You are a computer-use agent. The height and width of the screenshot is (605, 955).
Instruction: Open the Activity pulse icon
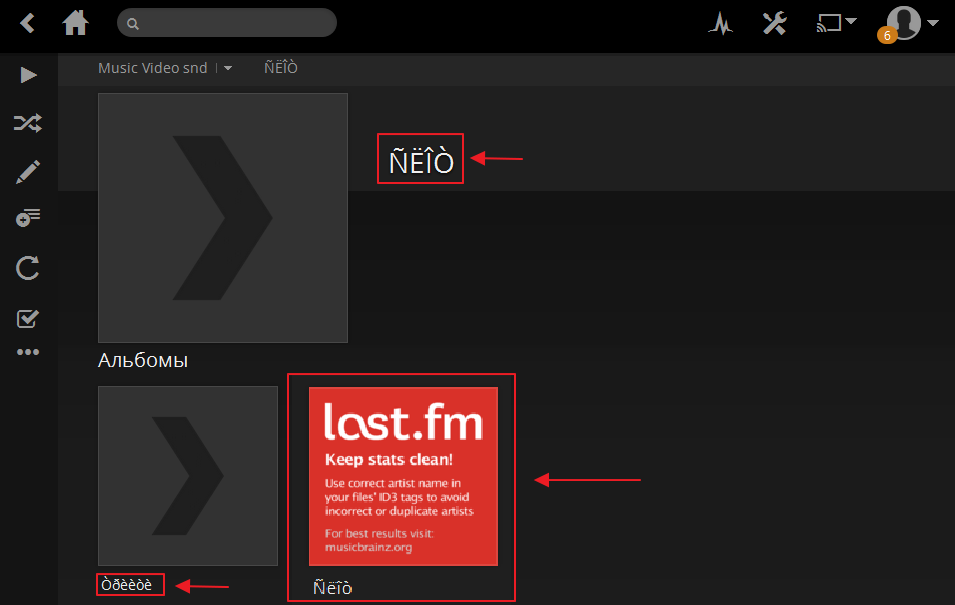click(721, 24)
